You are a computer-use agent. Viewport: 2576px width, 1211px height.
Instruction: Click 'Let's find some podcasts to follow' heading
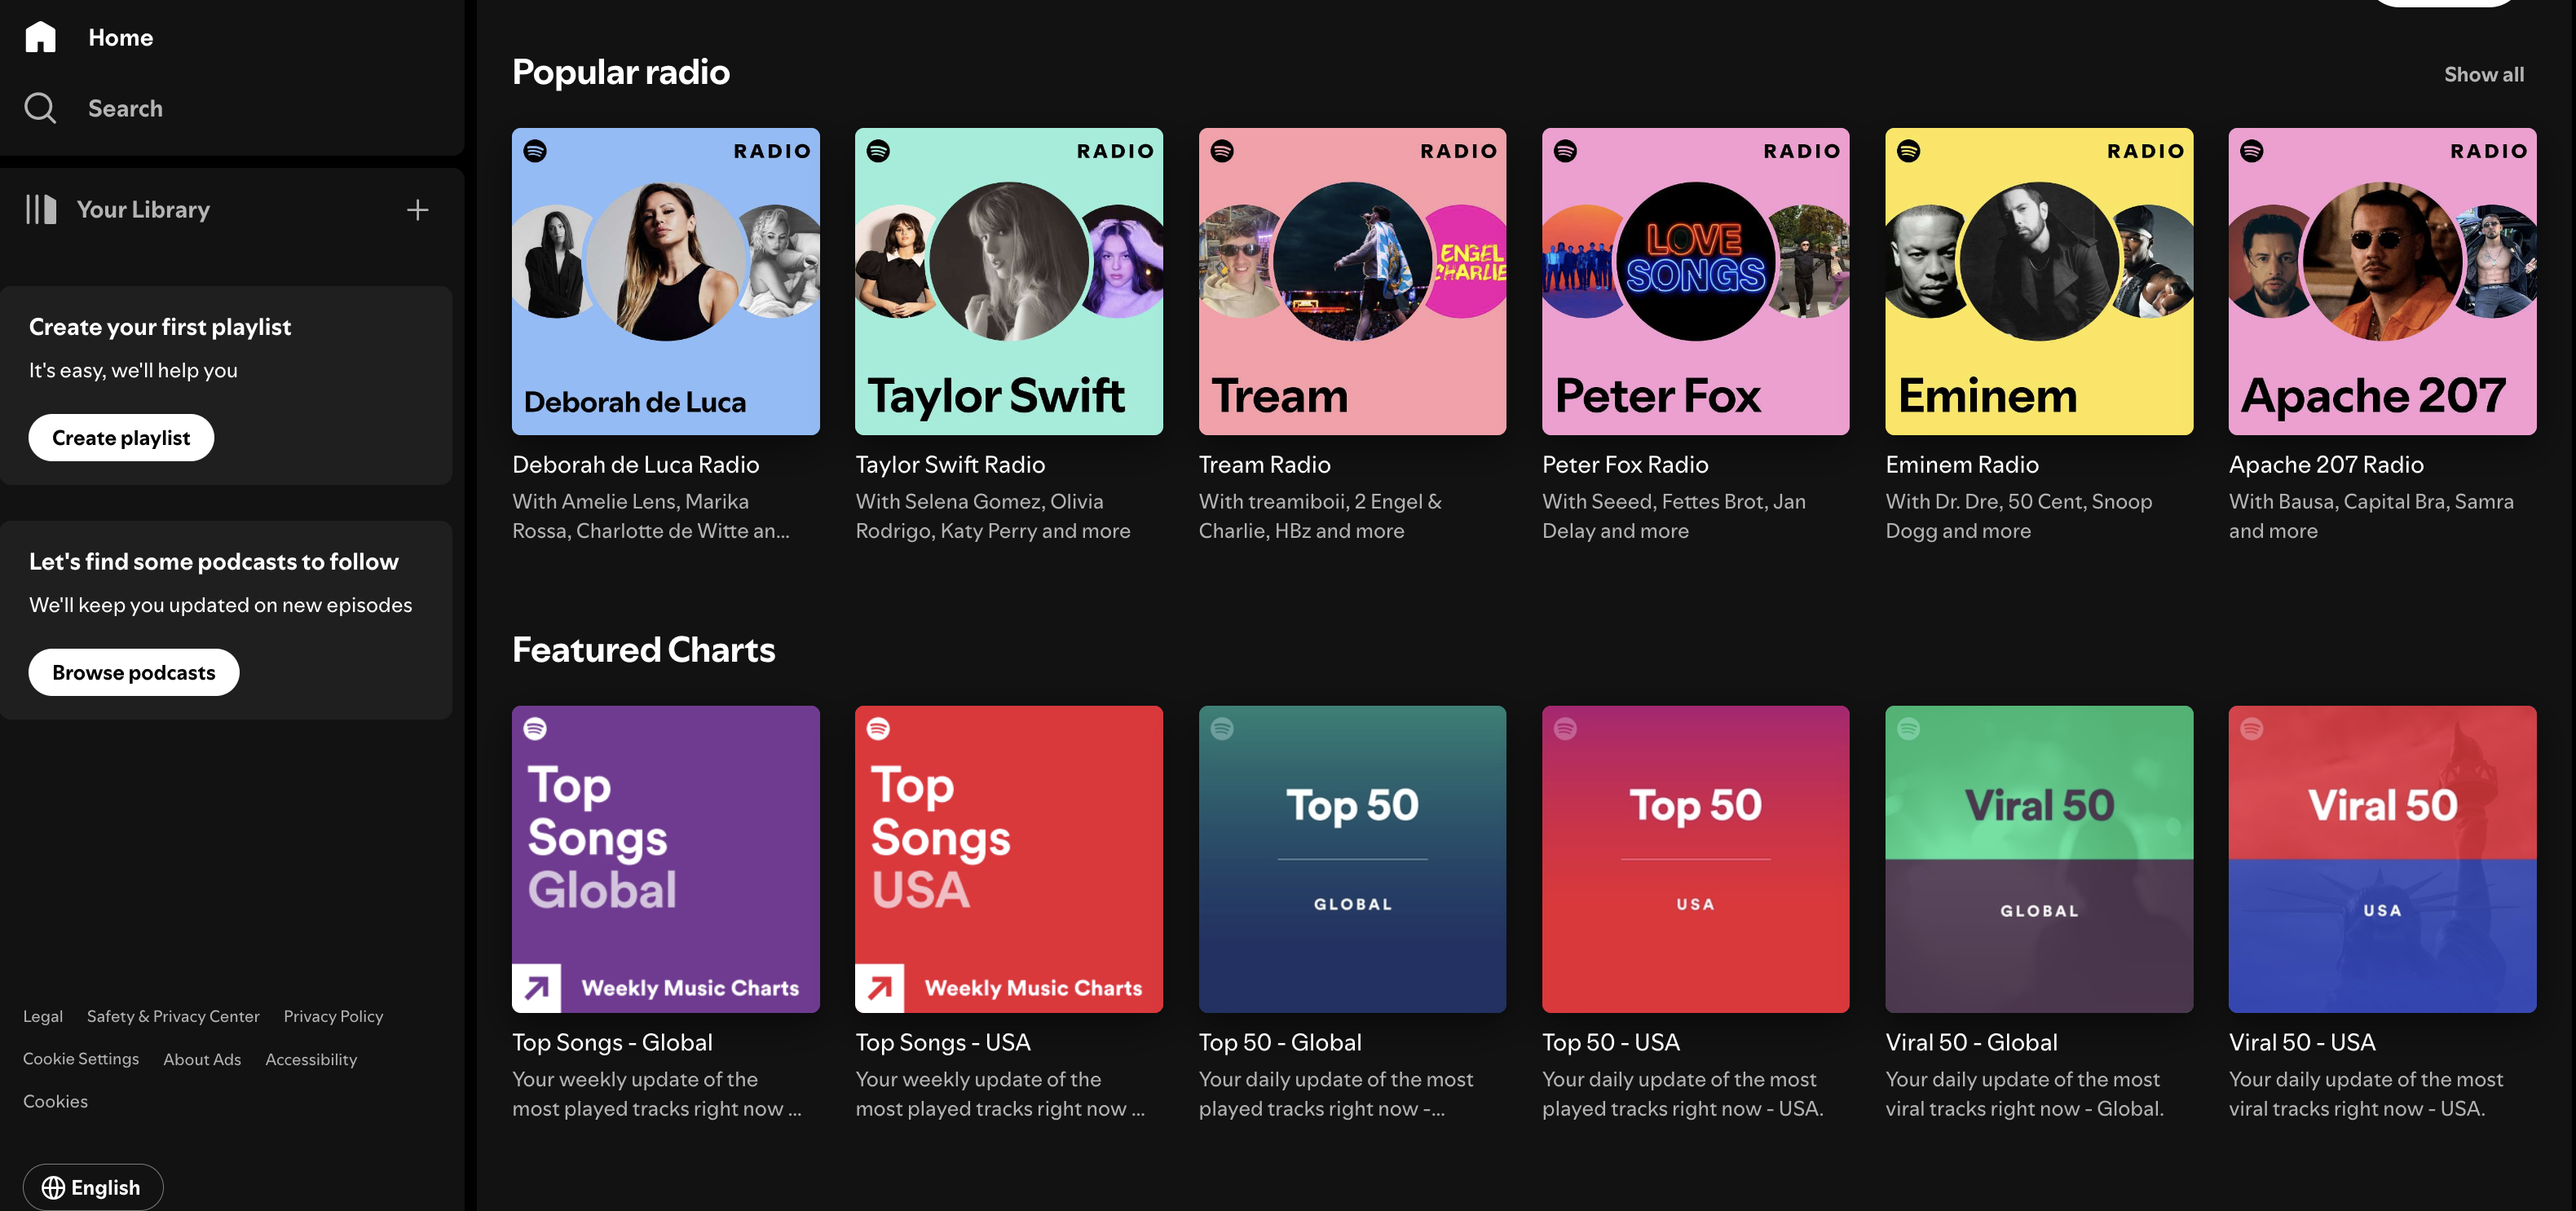click(x=213, y=562)
